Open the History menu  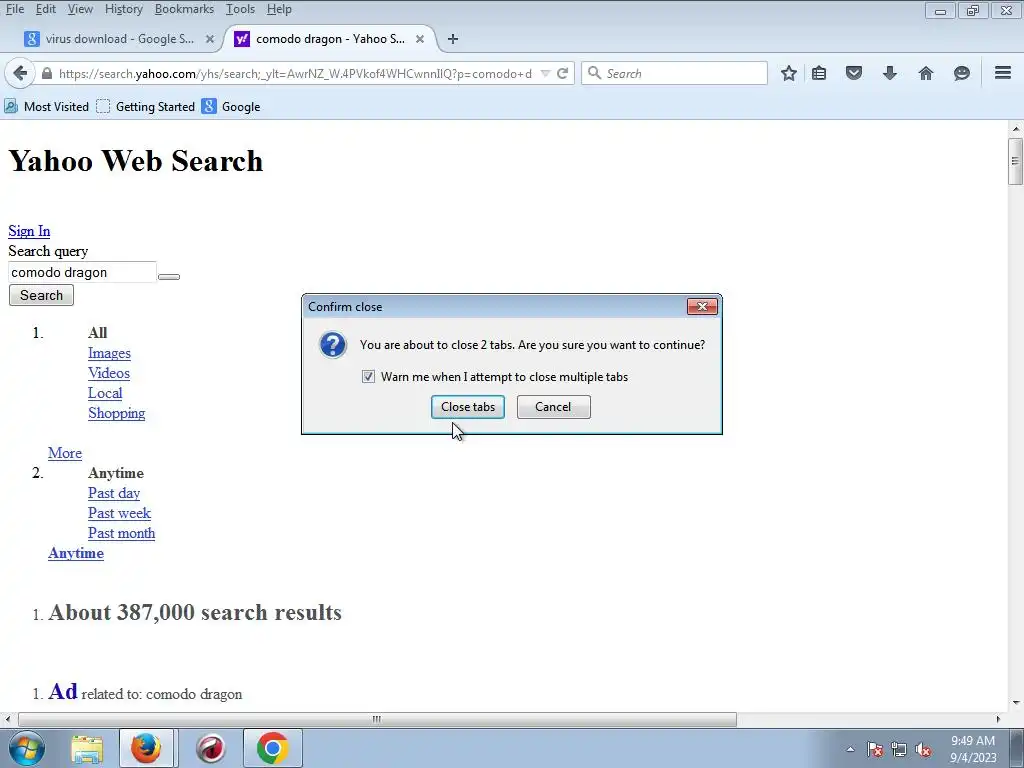(123, 9)
